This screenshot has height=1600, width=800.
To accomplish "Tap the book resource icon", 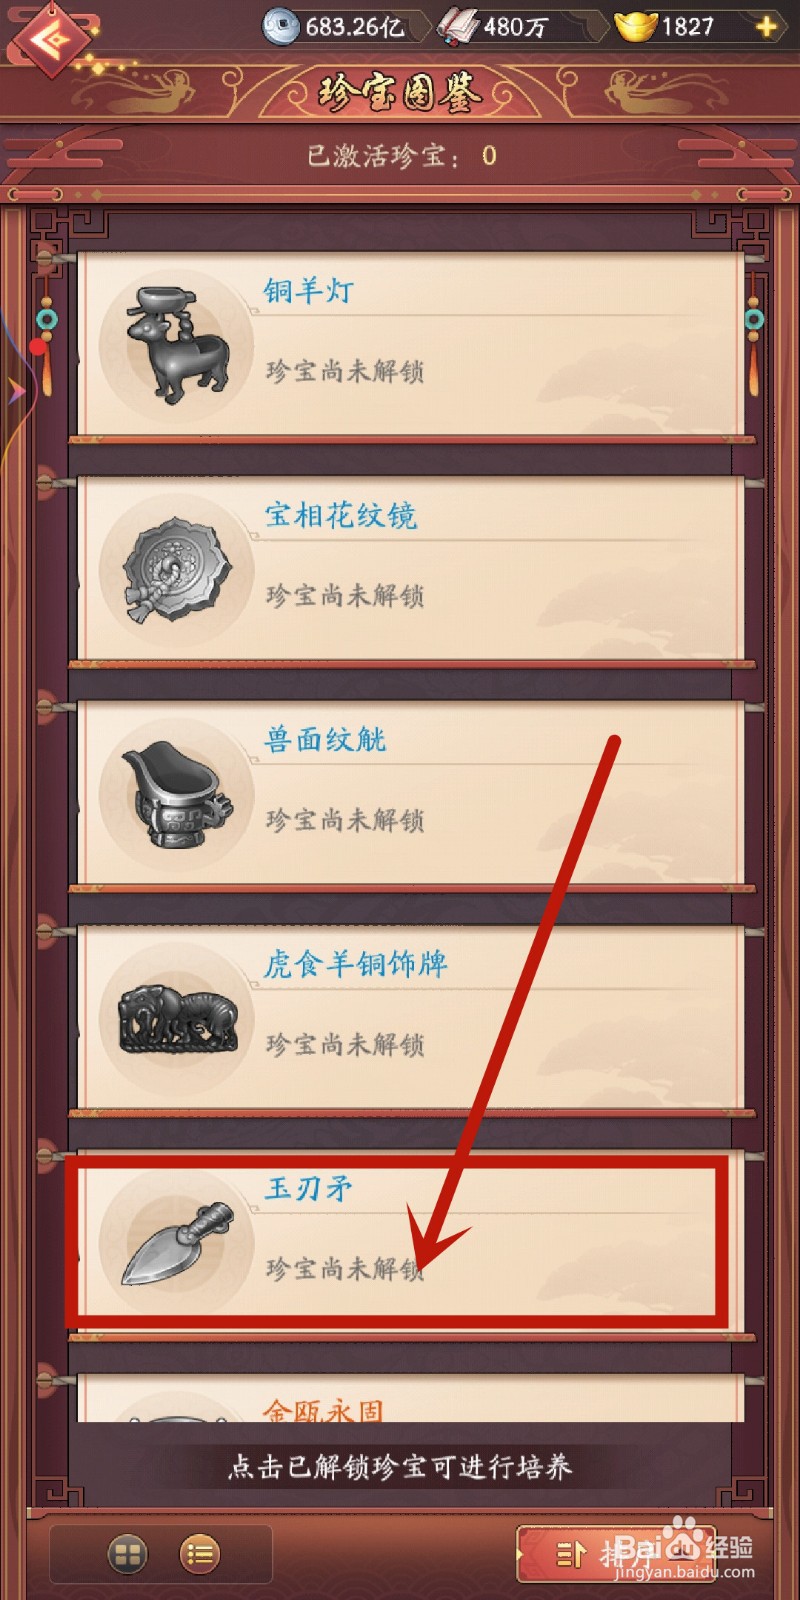I will [459, 27].
